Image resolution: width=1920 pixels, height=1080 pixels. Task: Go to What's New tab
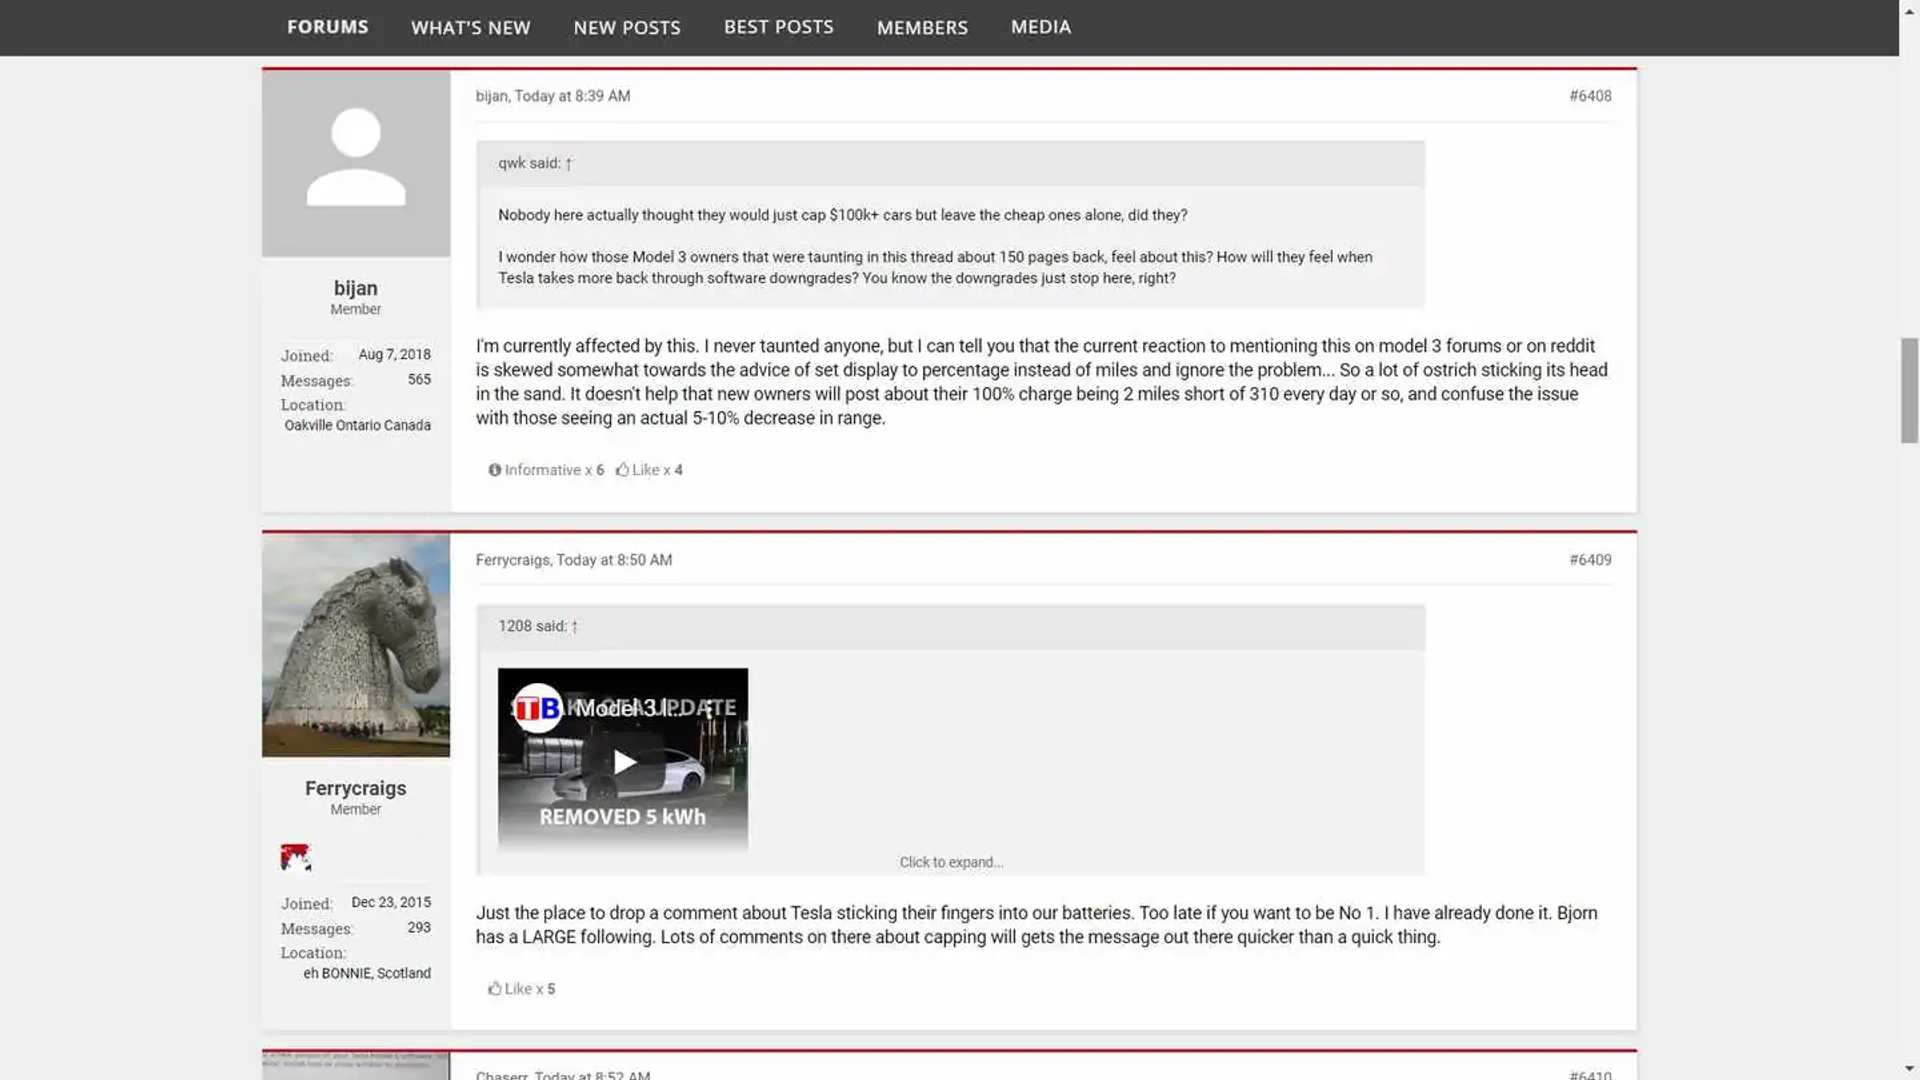(470, 28)
